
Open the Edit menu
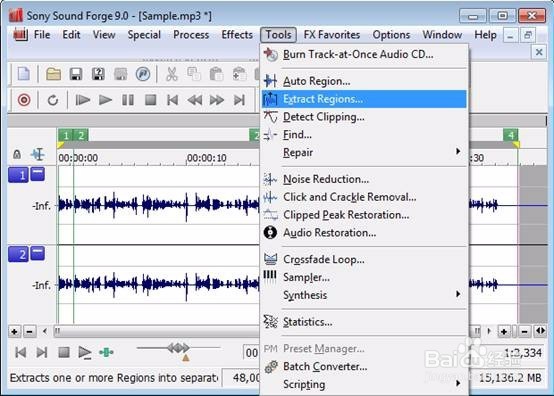71,35
